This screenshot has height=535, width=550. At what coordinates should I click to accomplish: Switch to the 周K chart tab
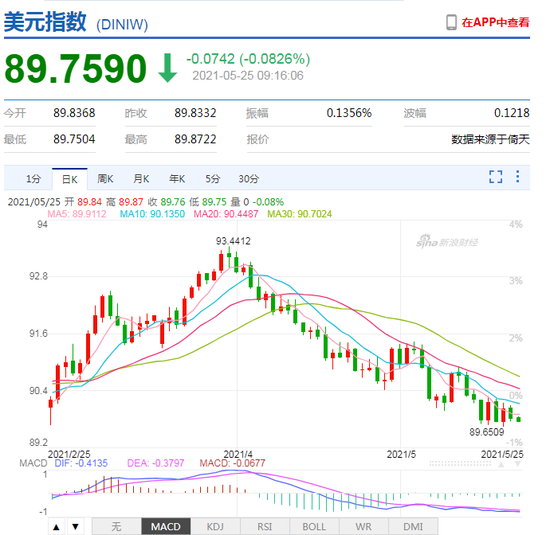(x=105, y=179)
